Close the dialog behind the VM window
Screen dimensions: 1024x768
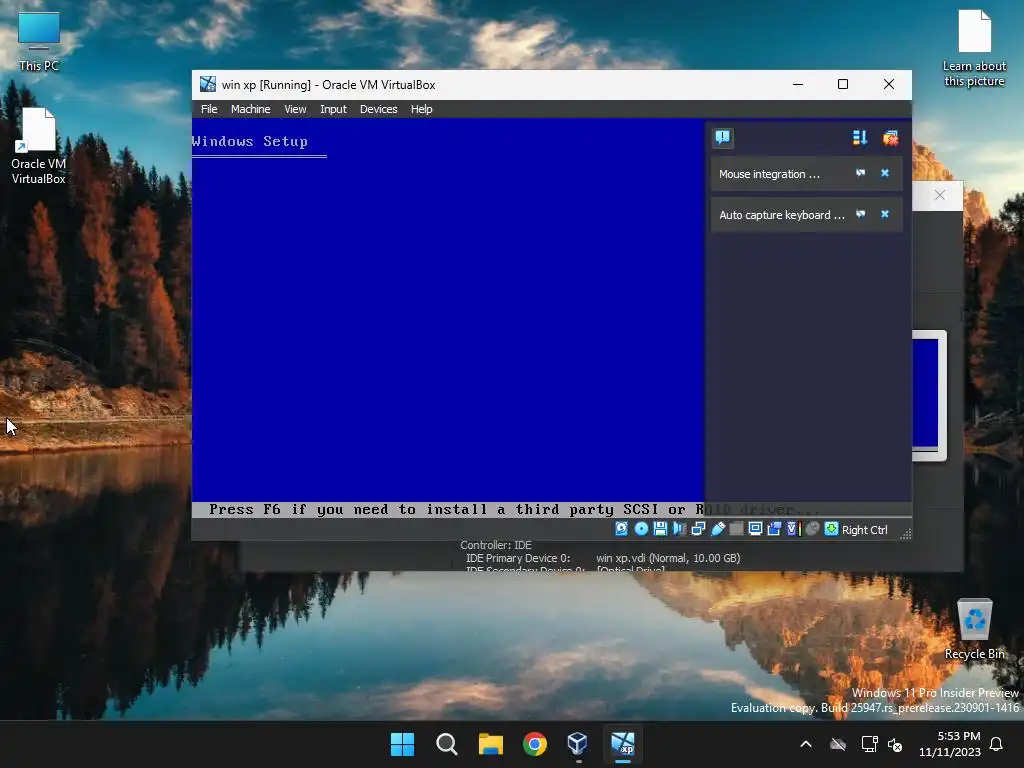(939, 195)
